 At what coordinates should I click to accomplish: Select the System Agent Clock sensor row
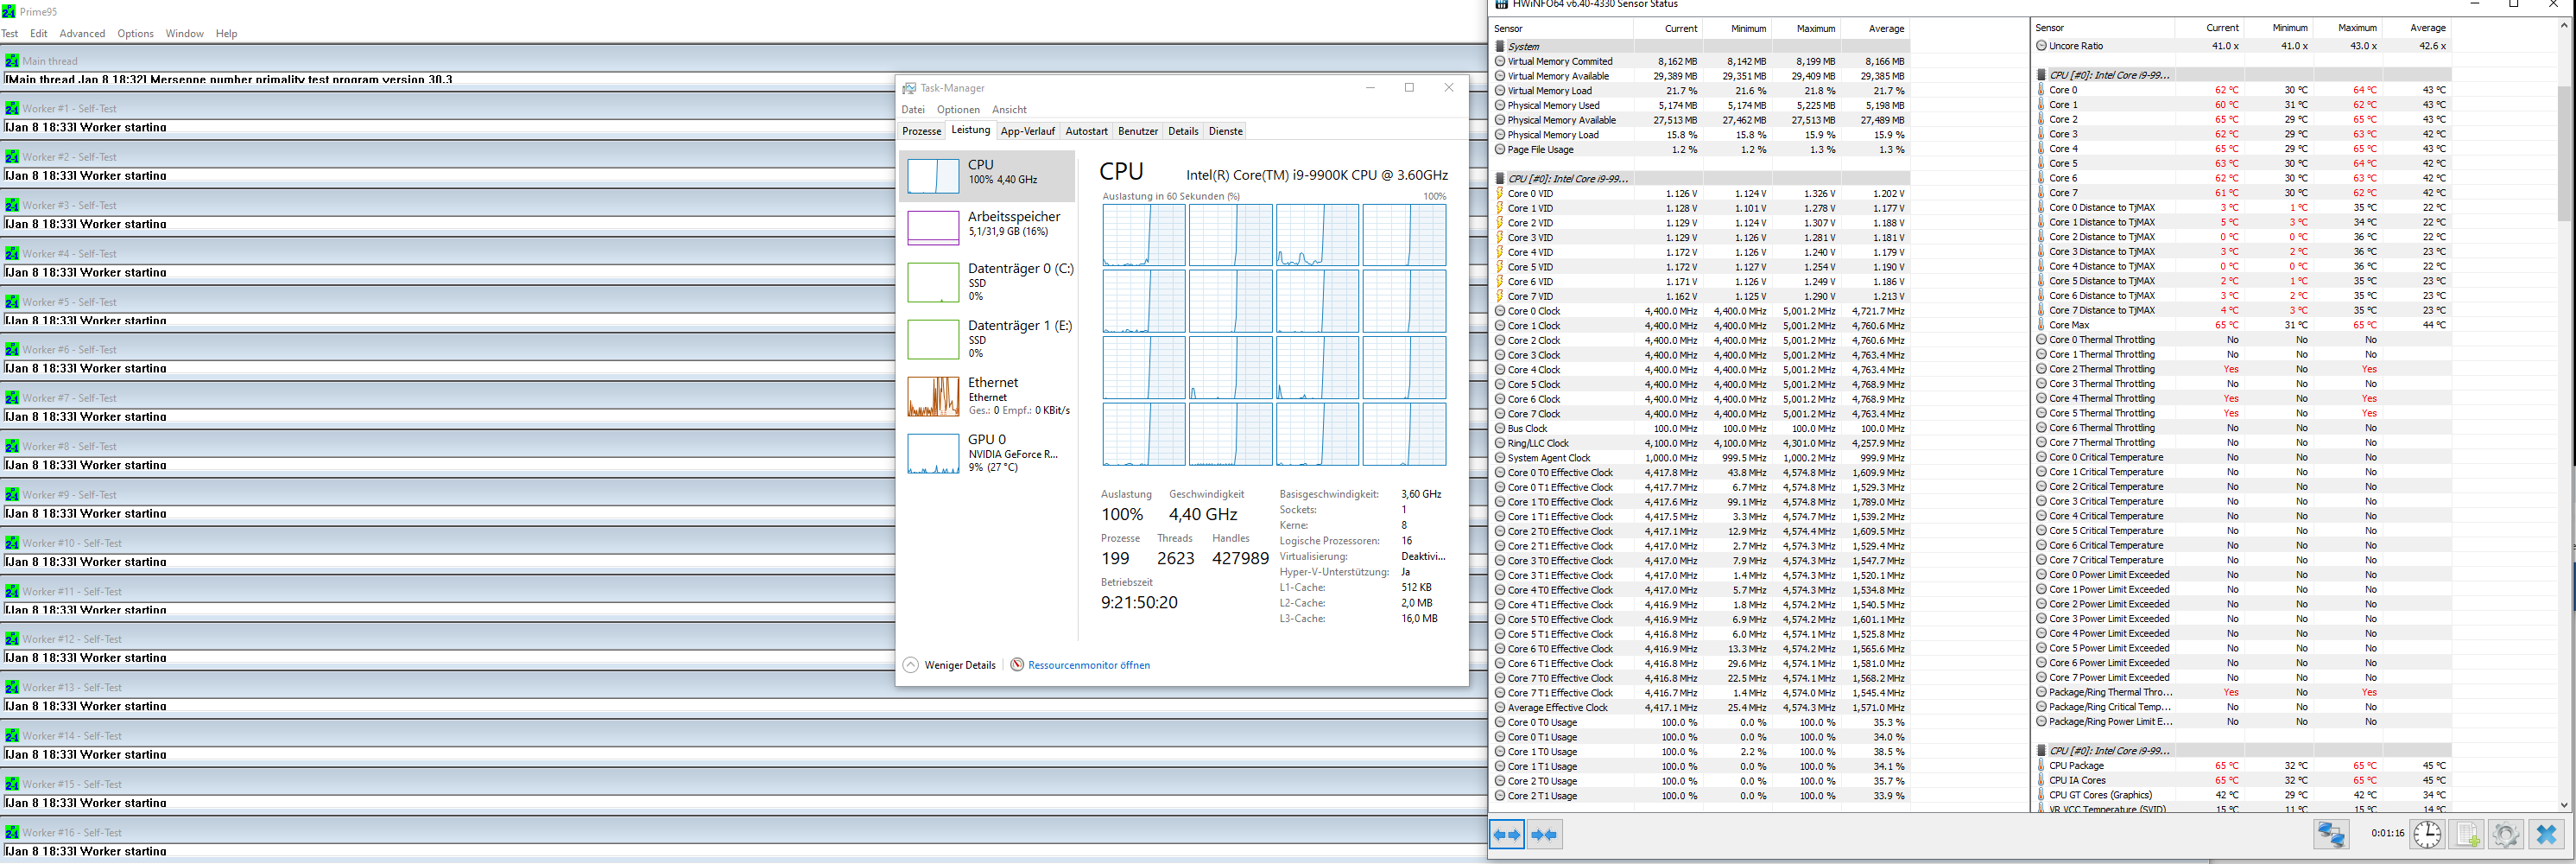(1701, 458)
